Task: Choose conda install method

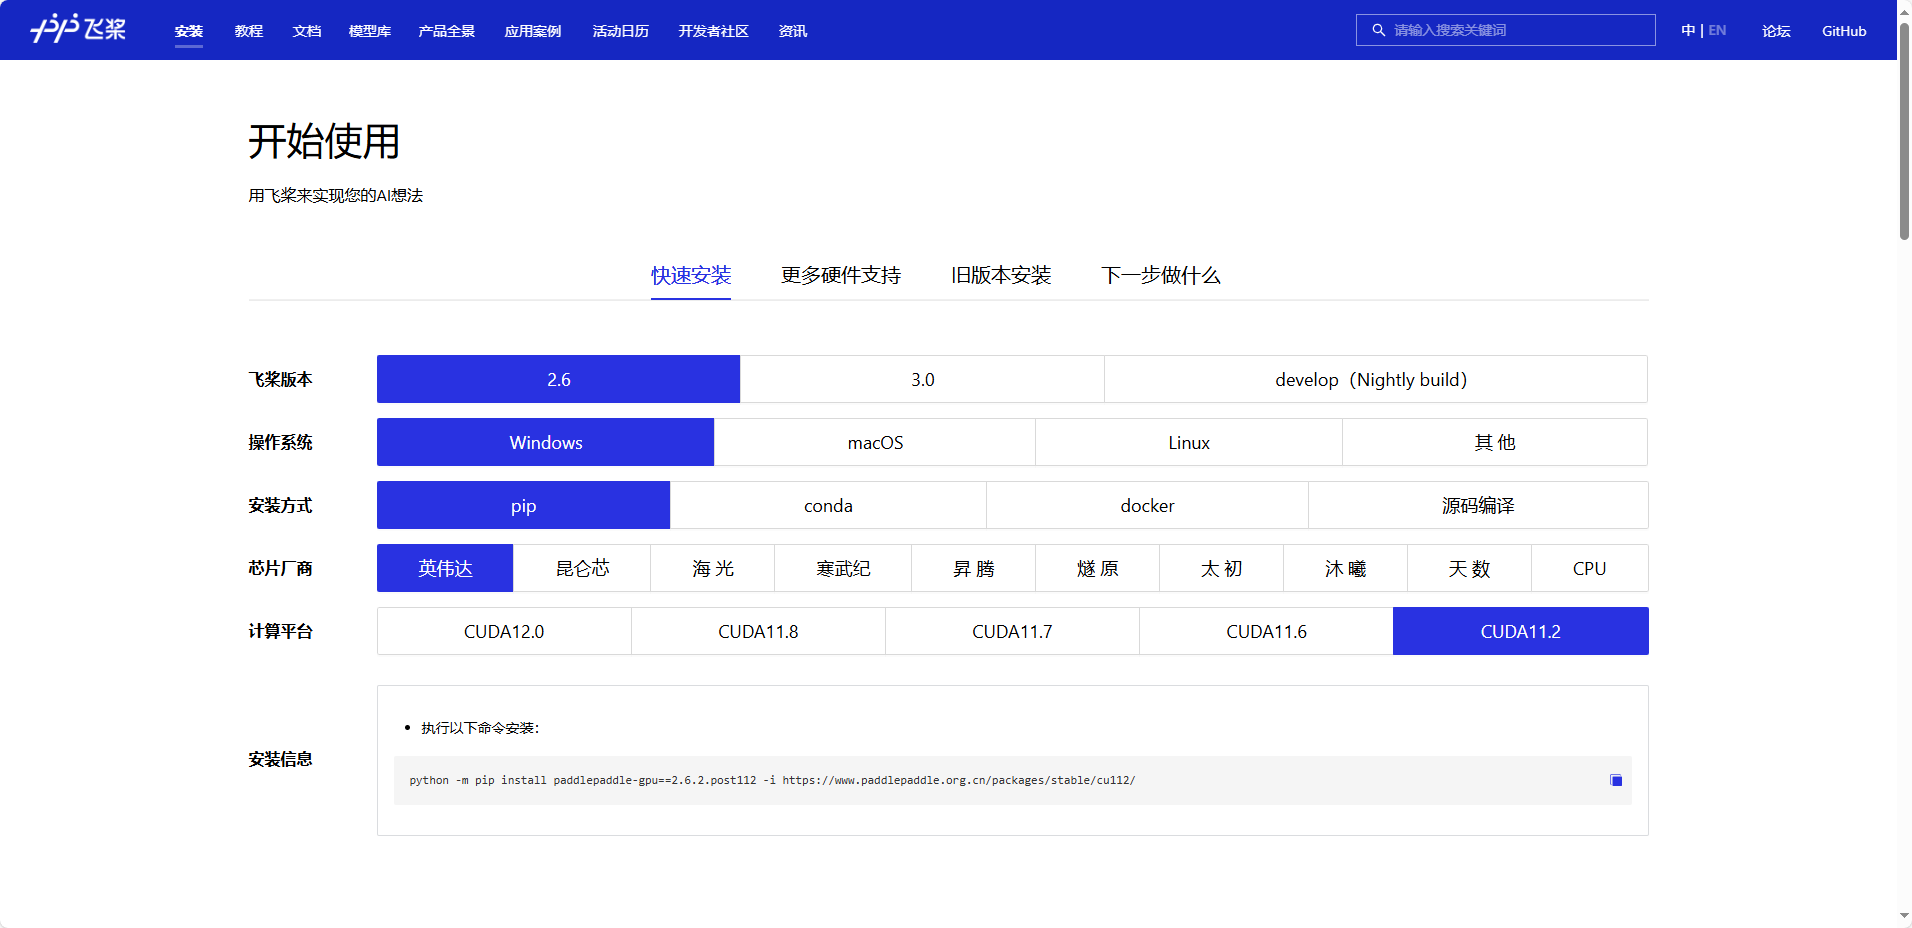Action: point(828,505)
